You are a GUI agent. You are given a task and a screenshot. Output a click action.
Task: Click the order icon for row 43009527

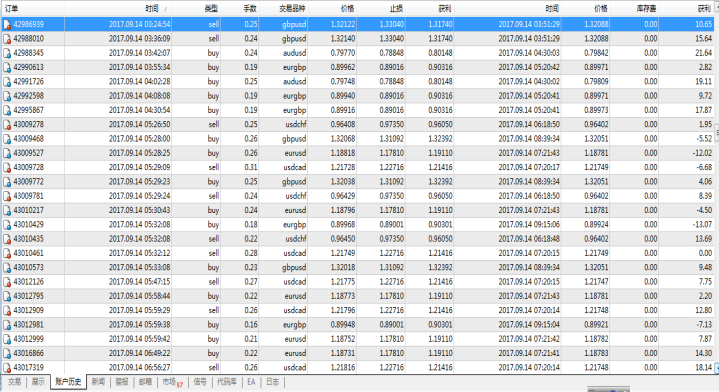tap(7, 153)
